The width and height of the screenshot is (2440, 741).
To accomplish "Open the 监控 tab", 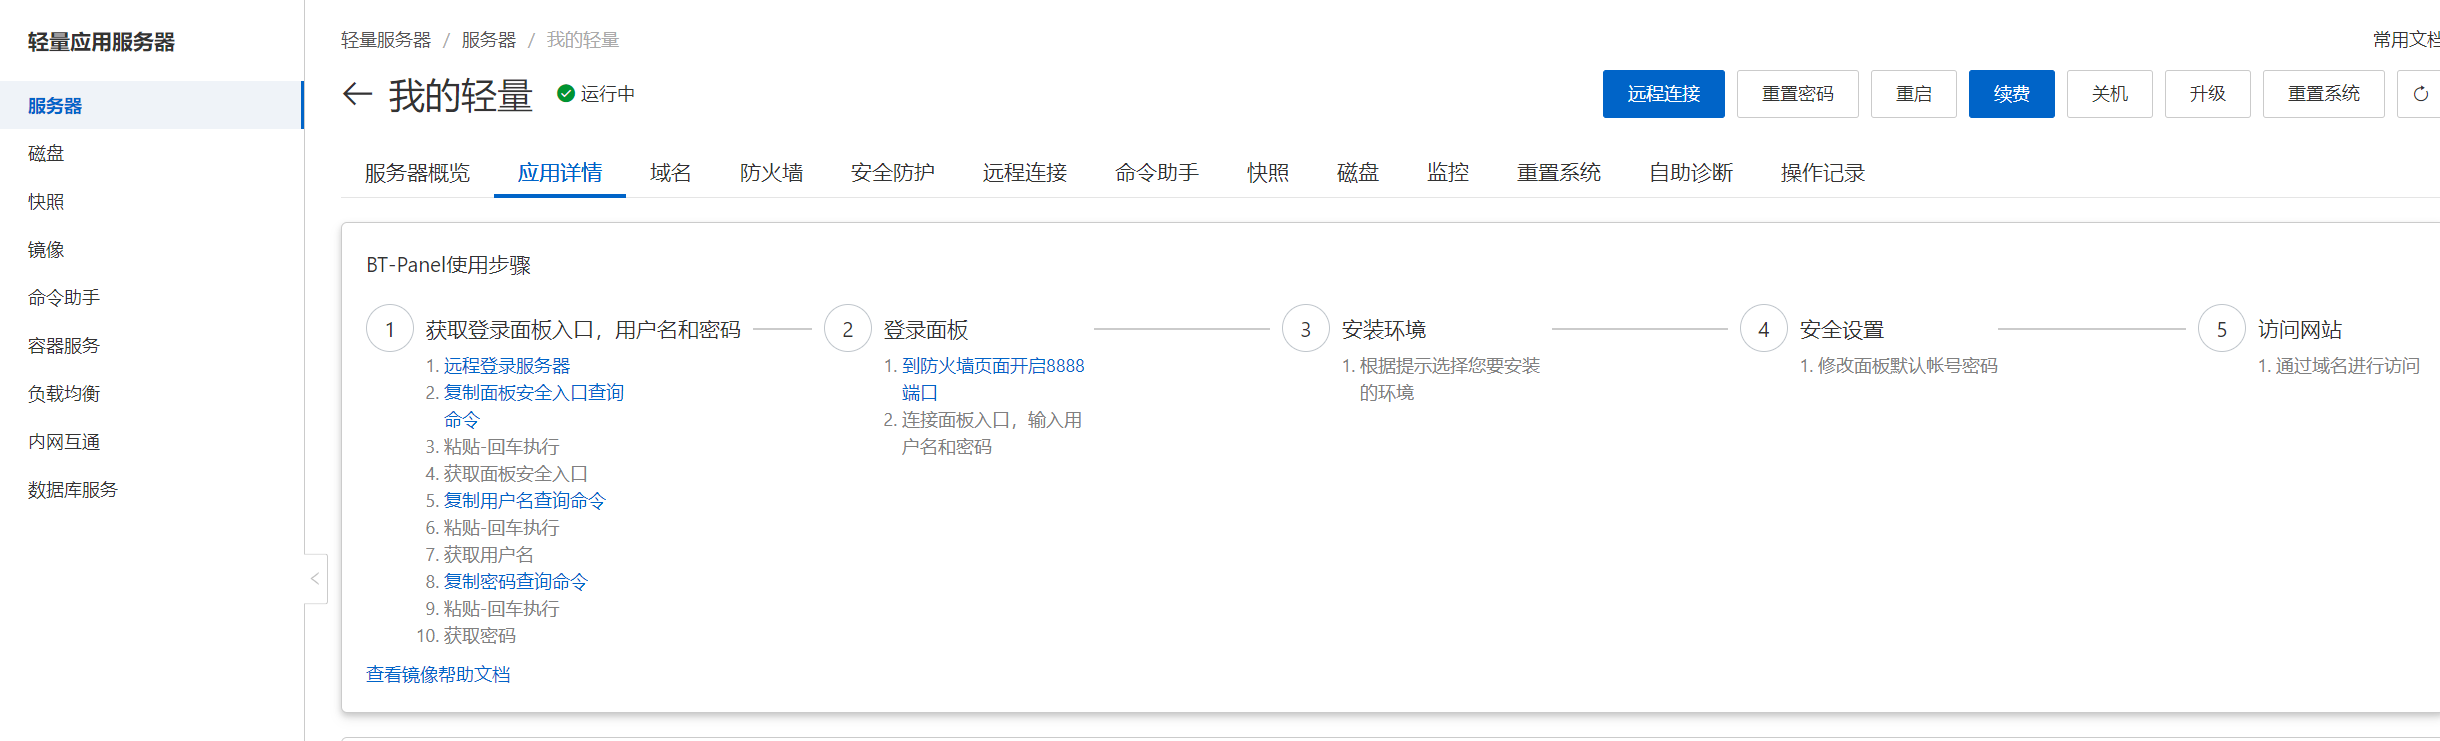I will [x=1447, y=173].
